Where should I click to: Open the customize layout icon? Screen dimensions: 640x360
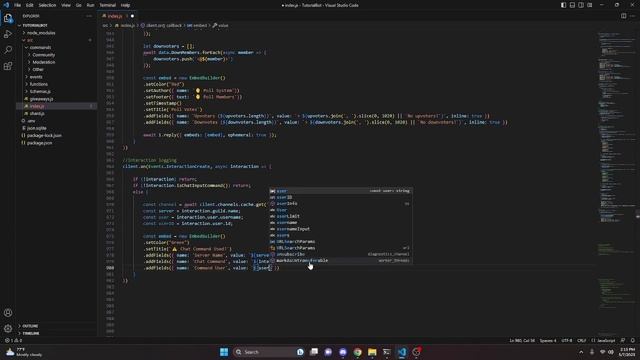click(x=590, y=5)
